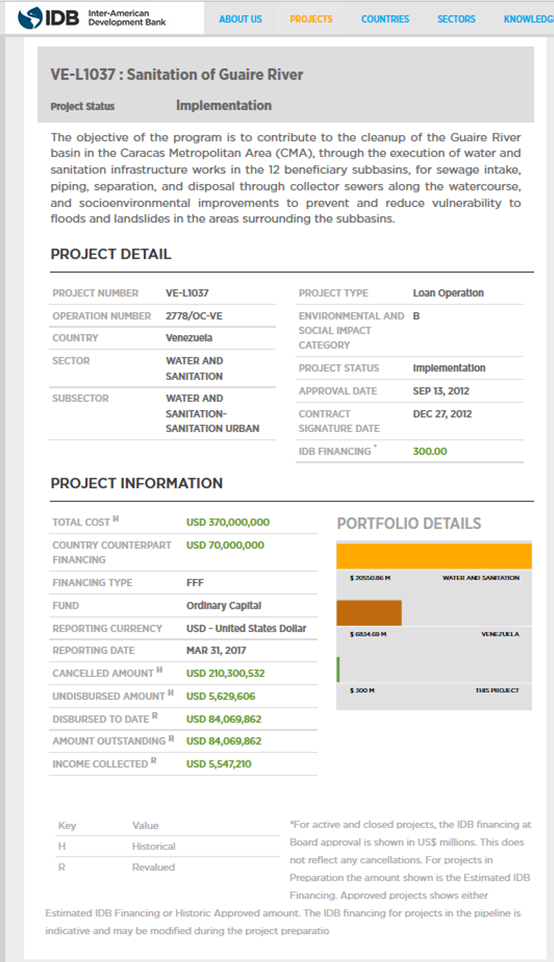
Task: Click the IDB Financing 300.00 value
Action: [429, 452]
